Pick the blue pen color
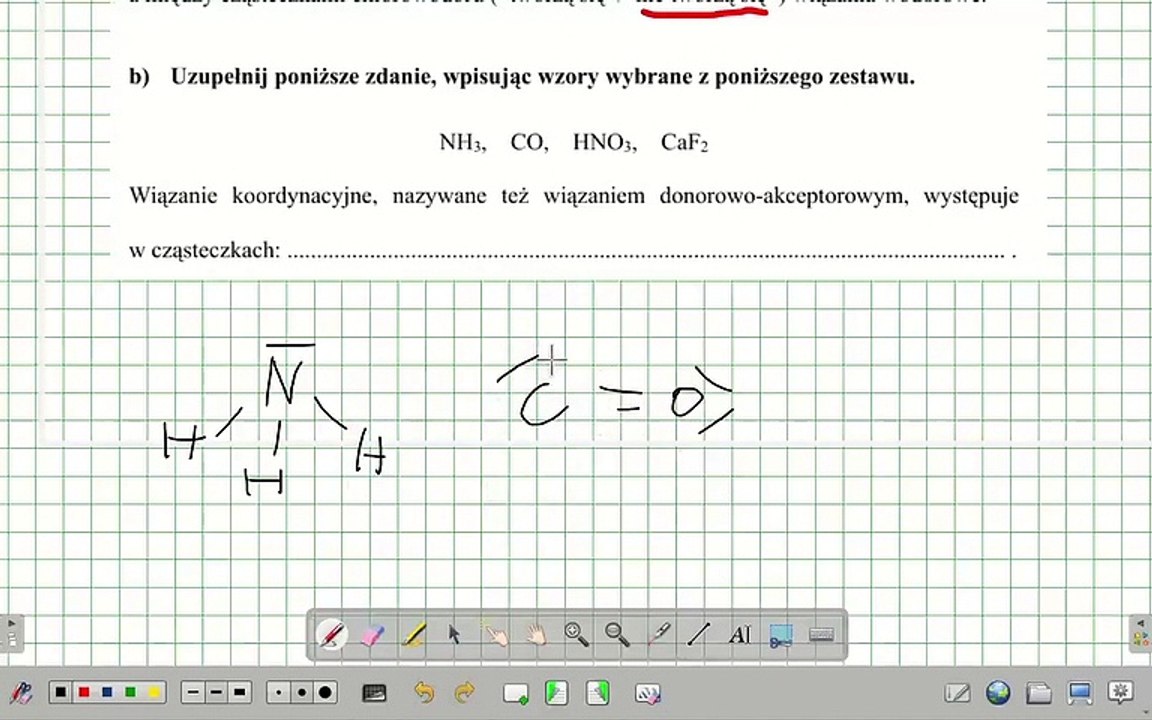This screenshot has width=1152, height=720. point(107,692)
